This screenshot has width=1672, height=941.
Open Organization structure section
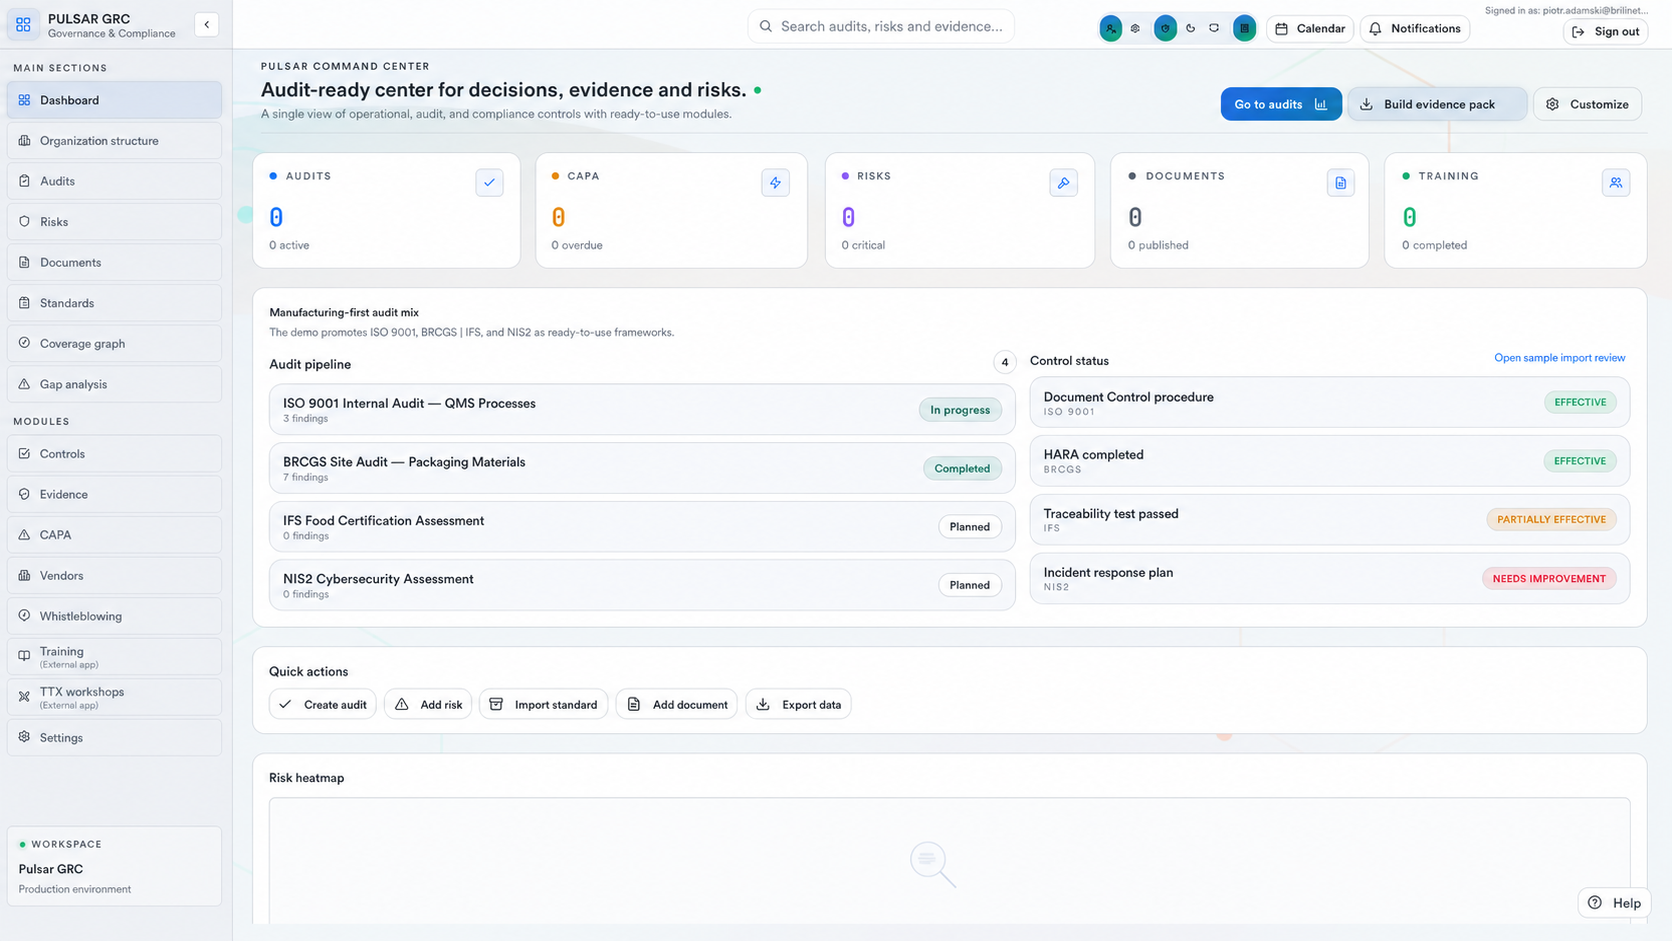click(x=114, y=141)
